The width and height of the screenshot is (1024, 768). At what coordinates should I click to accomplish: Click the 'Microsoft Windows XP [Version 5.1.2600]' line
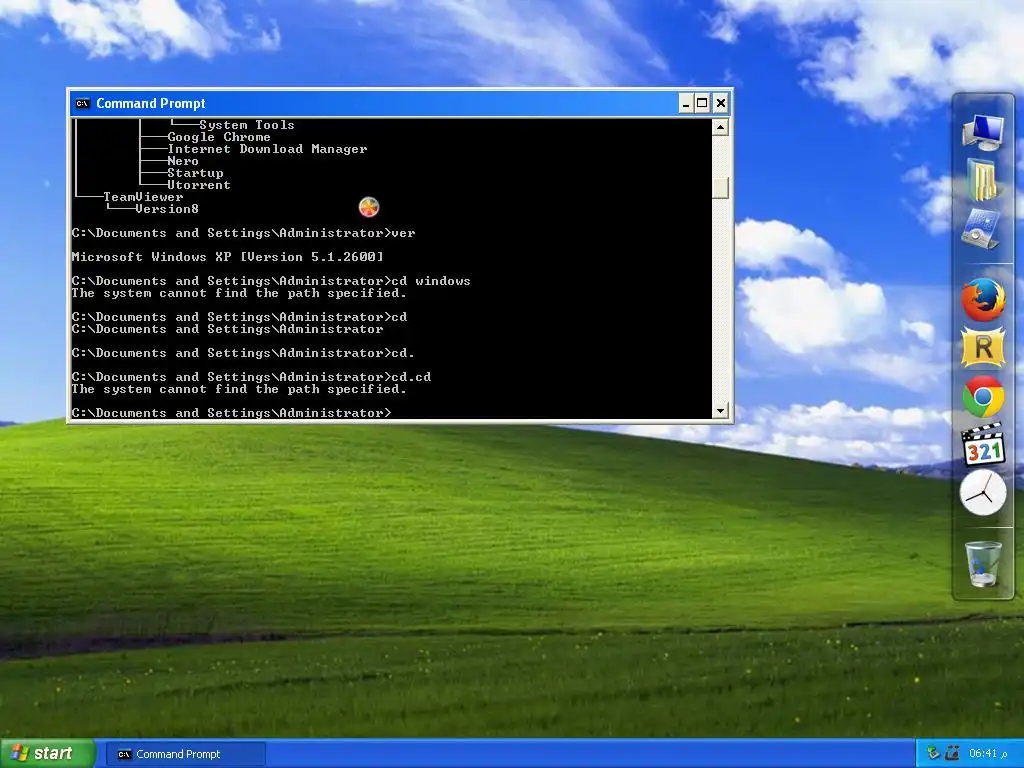tap(228, 257)
